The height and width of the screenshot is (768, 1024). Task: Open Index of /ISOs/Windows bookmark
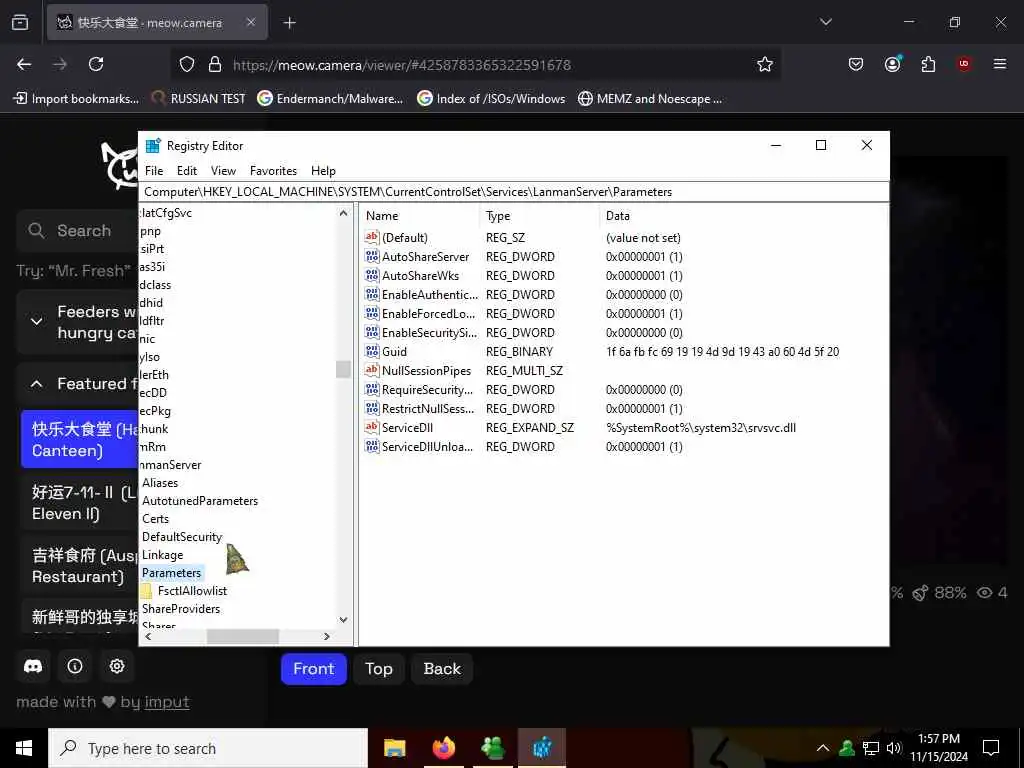pyautogui.click(x=491, y=99)
